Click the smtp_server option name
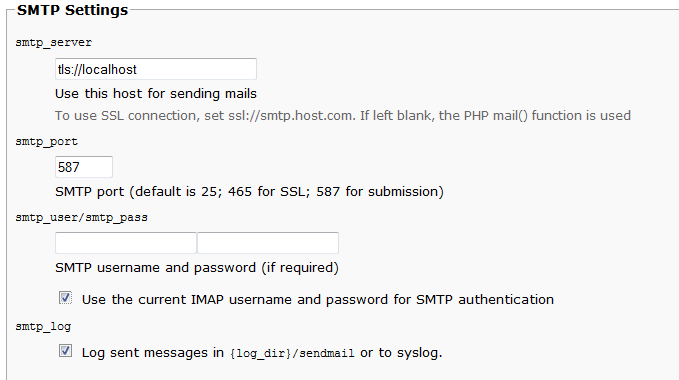This screenshot has height=380, width=679. (54, 42)
